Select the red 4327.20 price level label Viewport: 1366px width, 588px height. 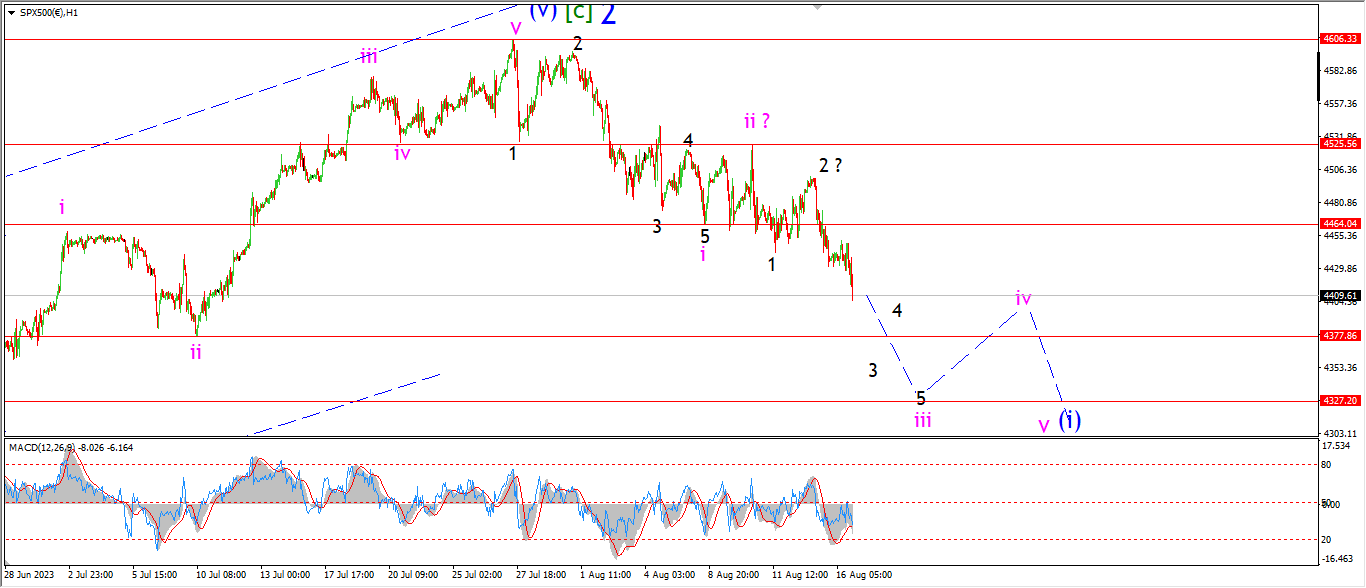1341,400
